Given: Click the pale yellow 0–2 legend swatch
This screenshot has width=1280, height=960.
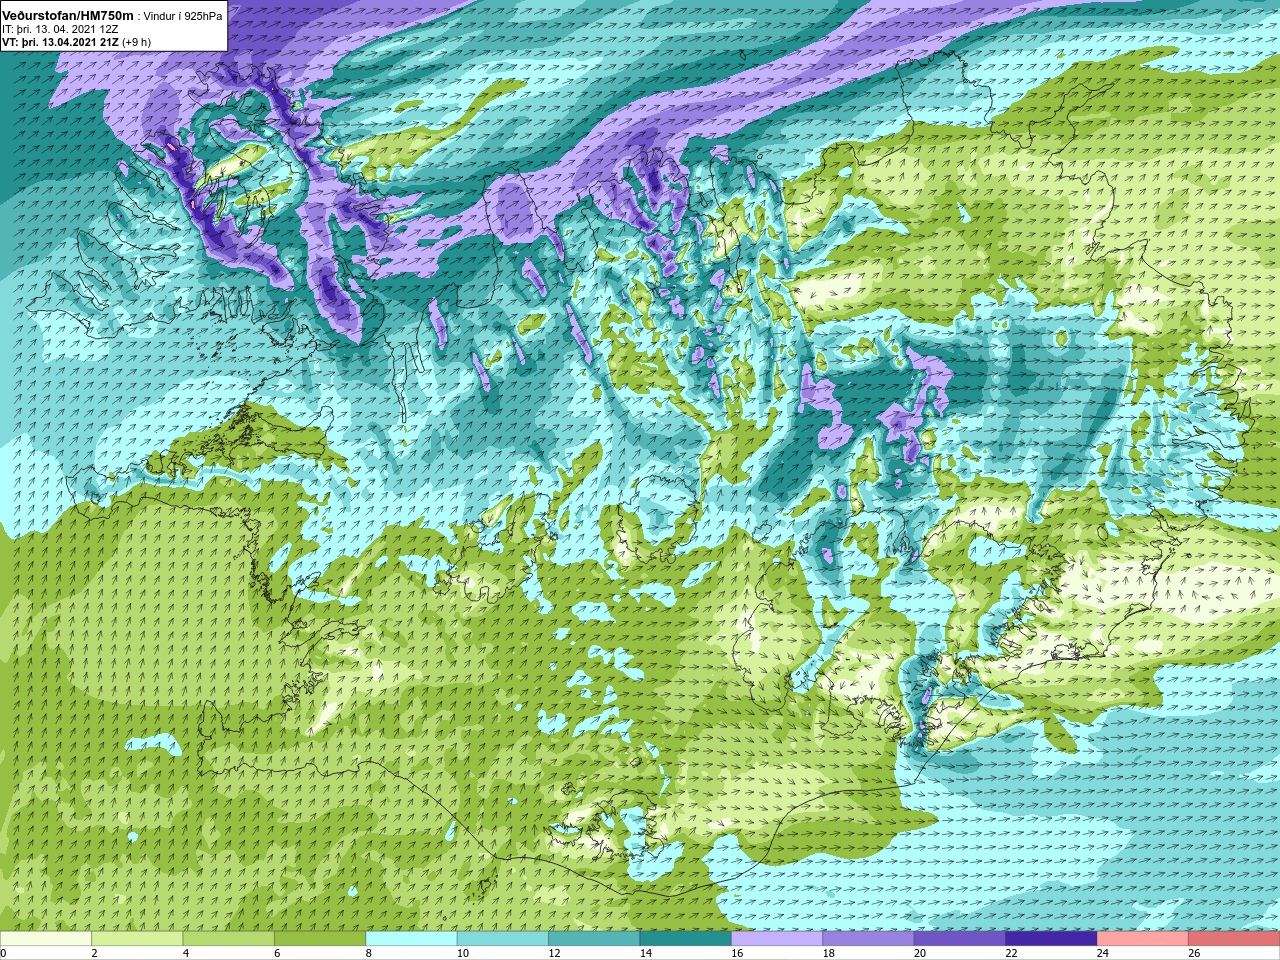Looking at the screenshot, I should click(46, 939).
